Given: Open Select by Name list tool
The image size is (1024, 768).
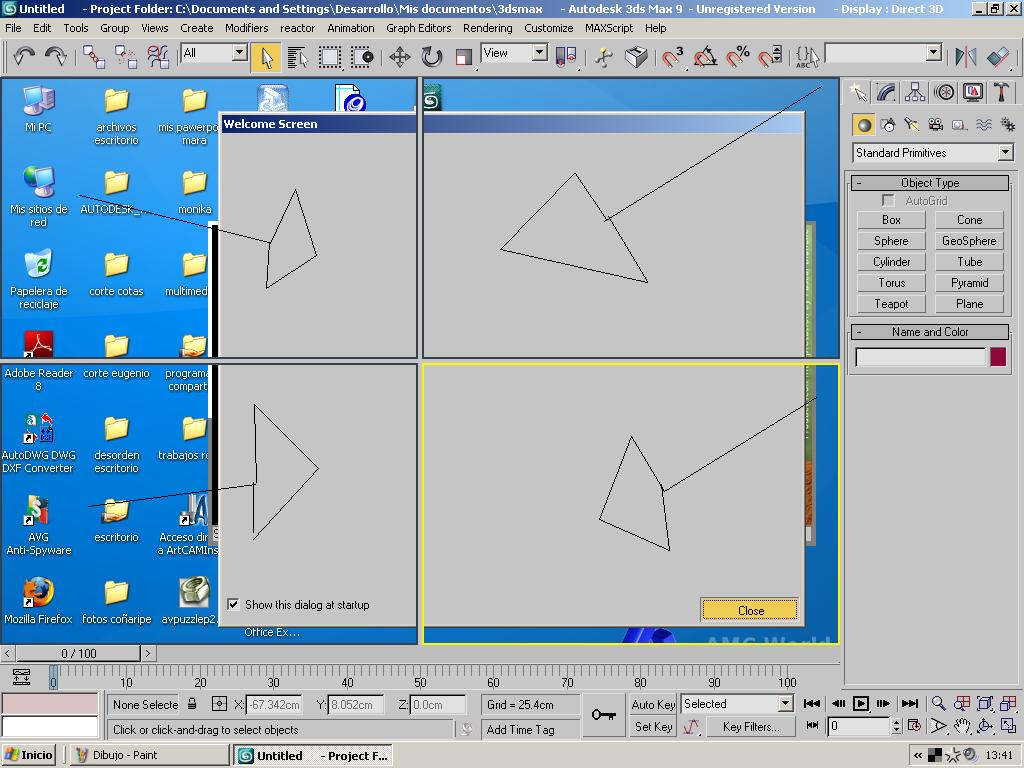Looking at the screenshot, I should tap(298, 57).
